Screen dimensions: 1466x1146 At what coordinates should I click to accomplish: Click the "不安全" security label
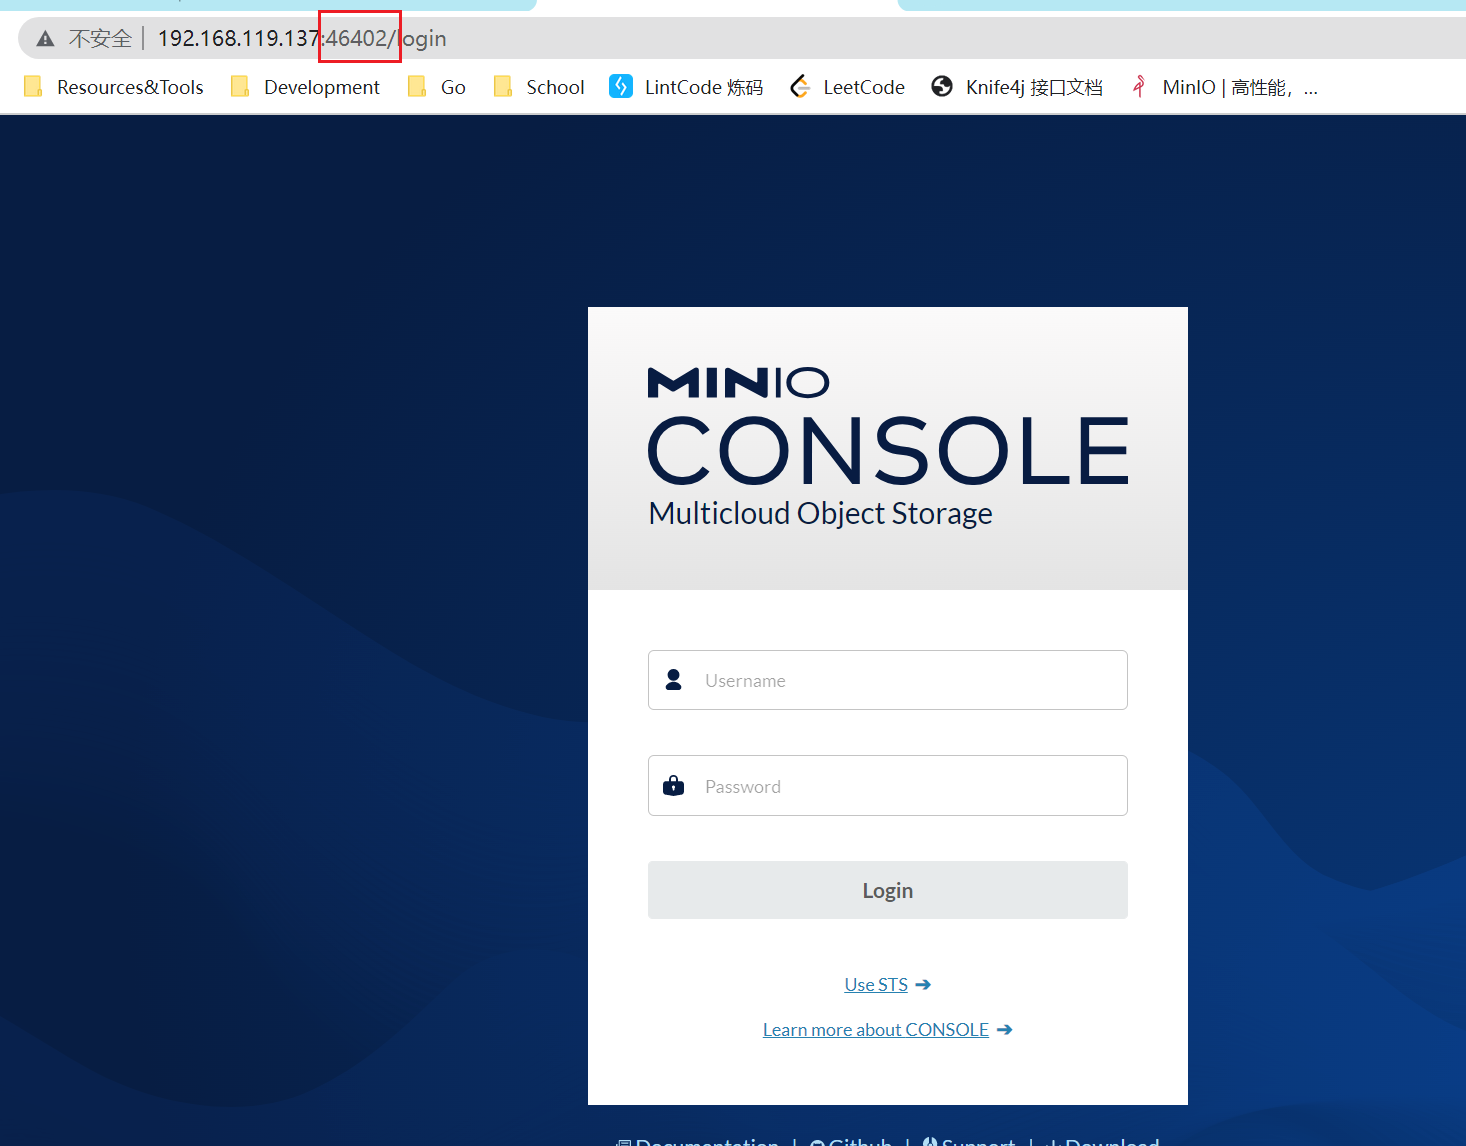(x=100, y=39)
